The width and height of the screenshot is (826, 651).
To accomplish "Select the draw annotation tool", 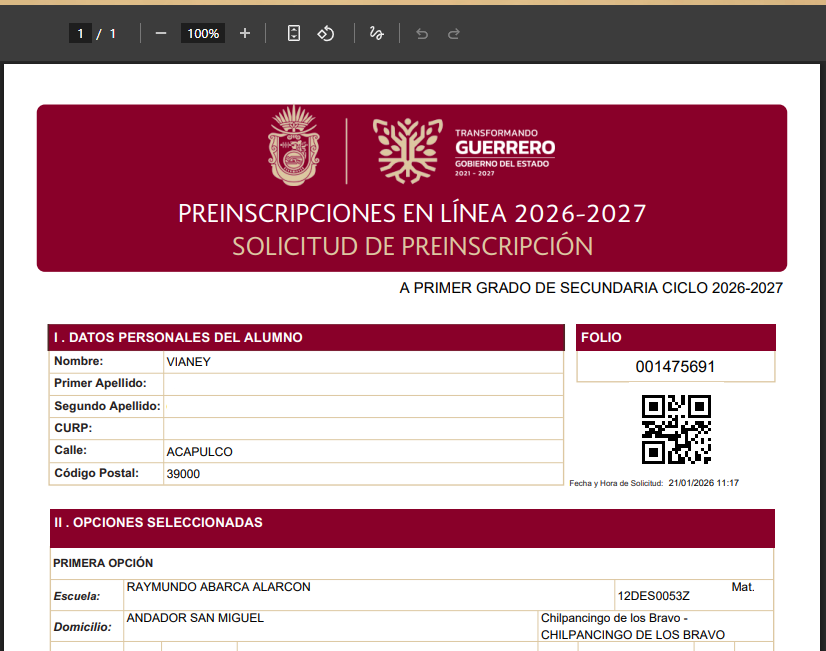I will click(x=377, y=33).
